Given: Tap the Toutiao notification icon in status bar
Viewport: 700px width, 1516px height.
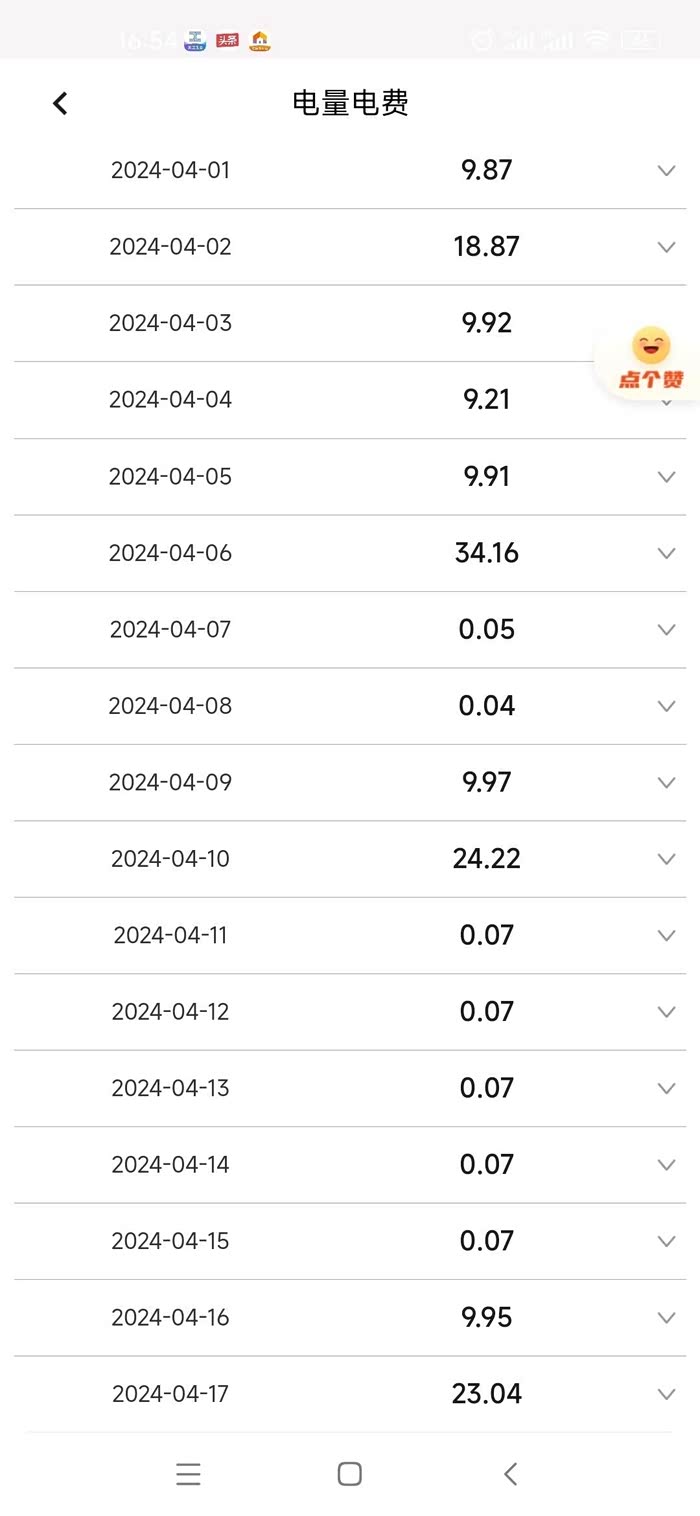Looking at the screenshot, I should pyautogui.click(x=228, y=41).
